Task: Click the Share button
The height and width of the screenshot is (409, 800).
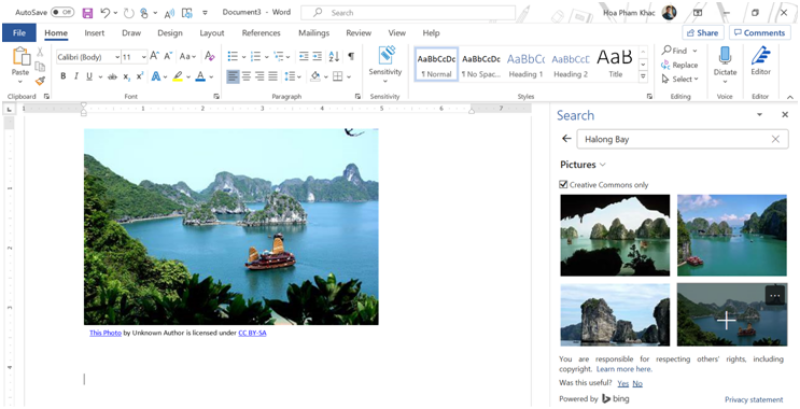Action: [701, 33]
